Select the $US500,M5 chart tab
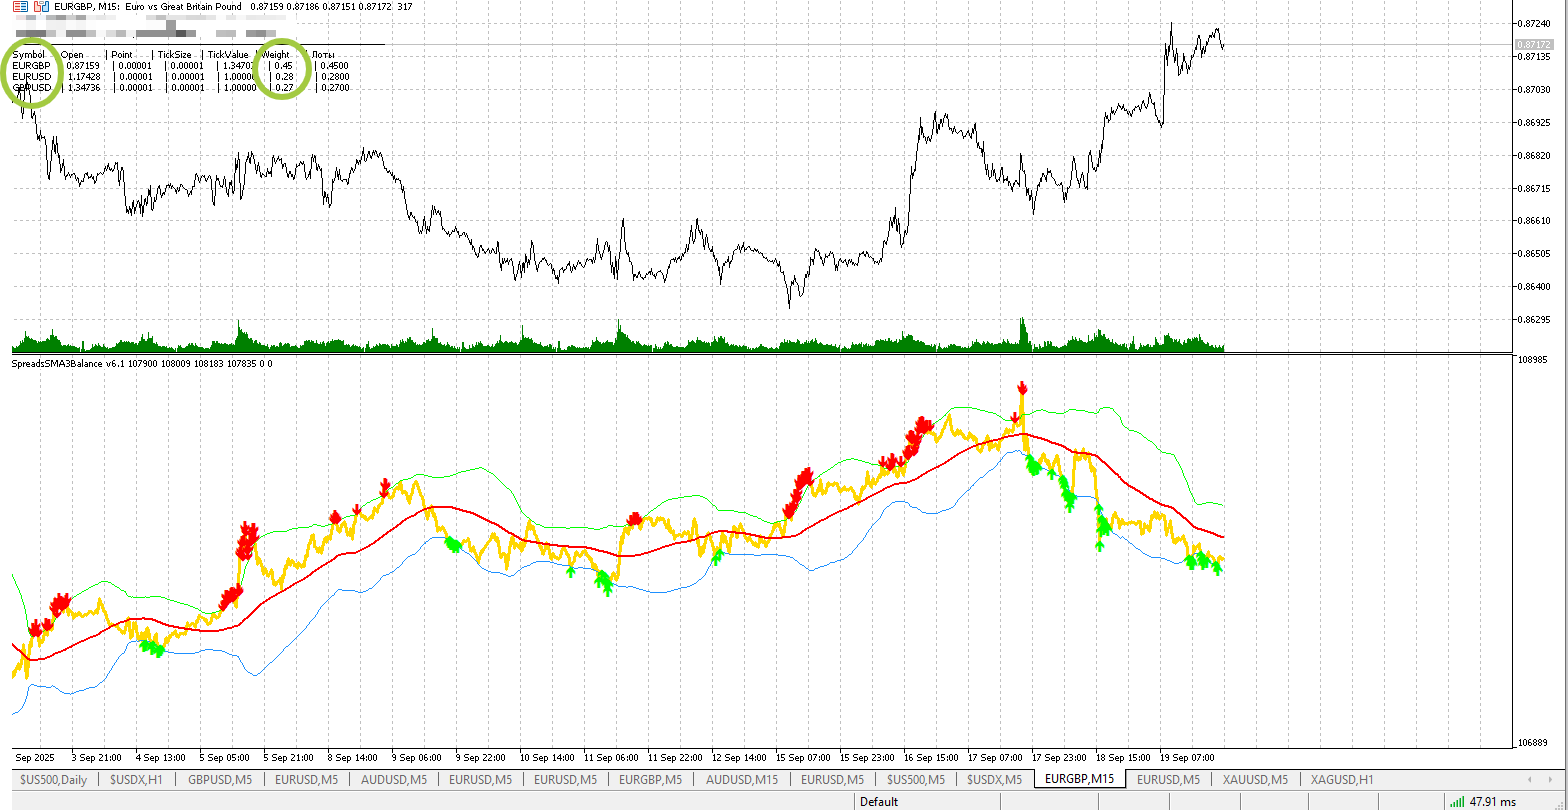This screenshot has width=1568, height=810. pyautogui.click(x=915, y=779)
